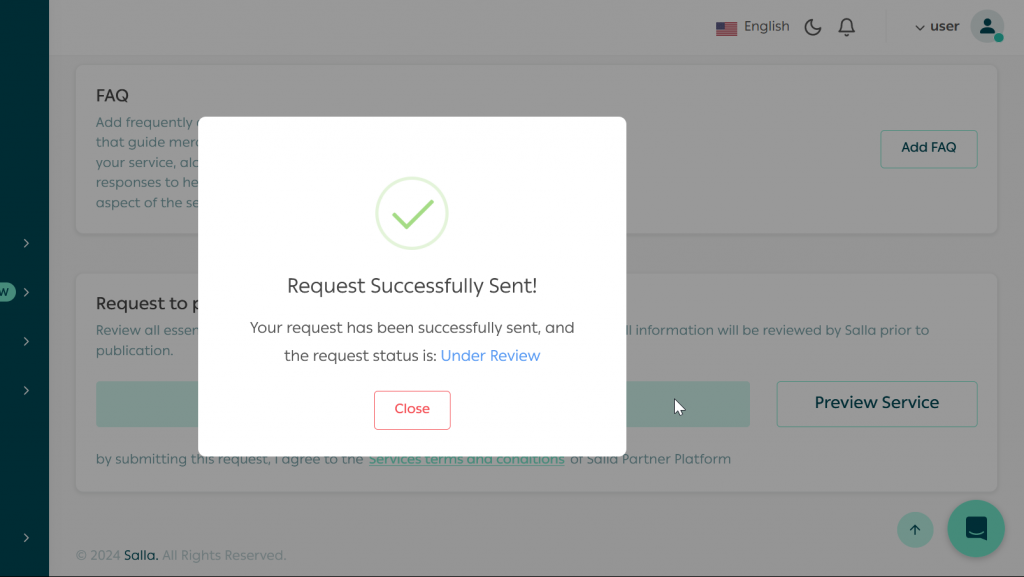1024x577 pixels.
Task: Open the chat support widget
Action: coord(976,528)
